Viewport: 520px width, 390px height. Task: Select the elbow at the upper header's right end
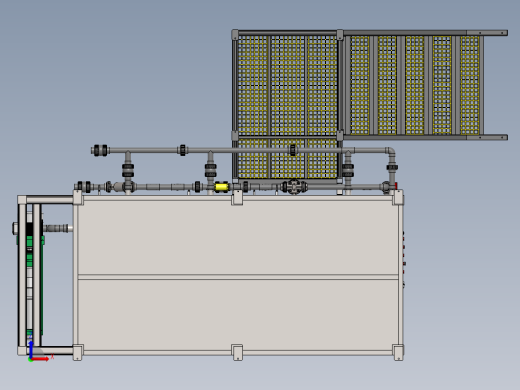pos(390,152)
